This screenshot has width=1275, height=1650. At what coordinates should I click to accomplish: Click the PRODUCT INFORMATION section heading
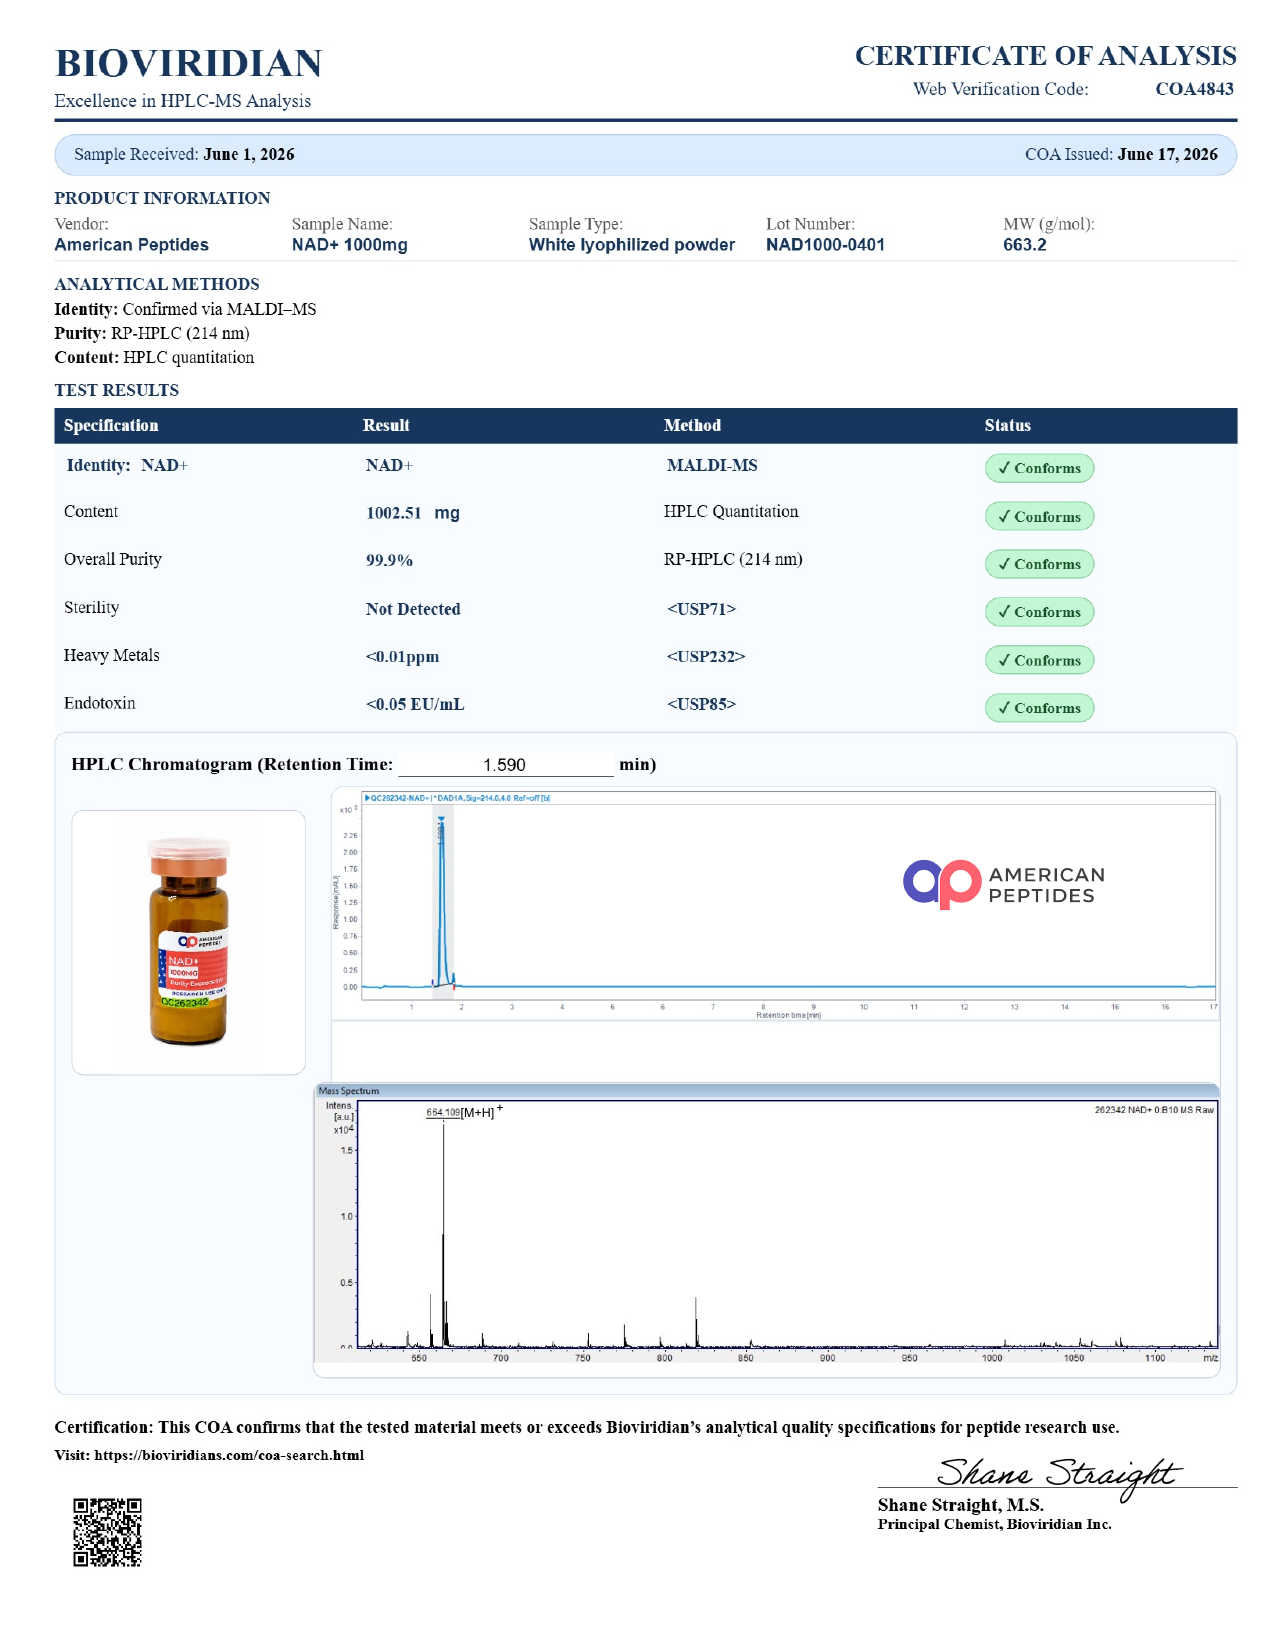[x=162, y=198]
